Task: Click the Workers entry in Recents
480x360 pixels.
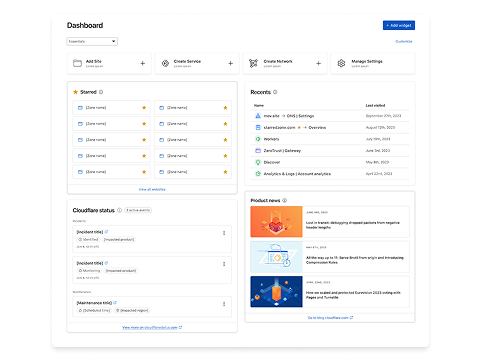Action: pos(271,139)
